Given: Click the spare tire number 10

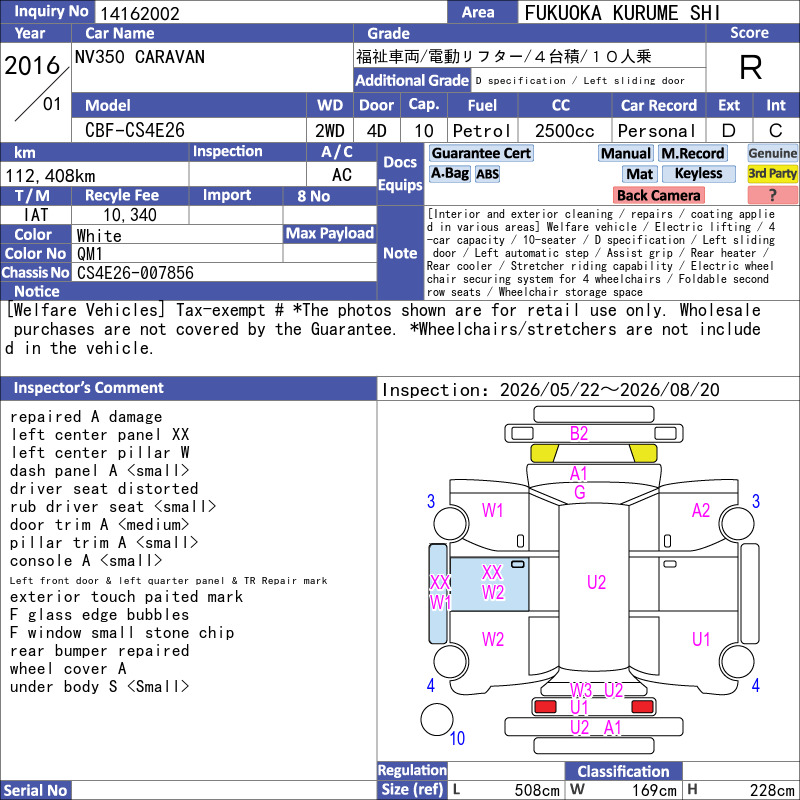Looking at the screenshot, I should point(457,738).
